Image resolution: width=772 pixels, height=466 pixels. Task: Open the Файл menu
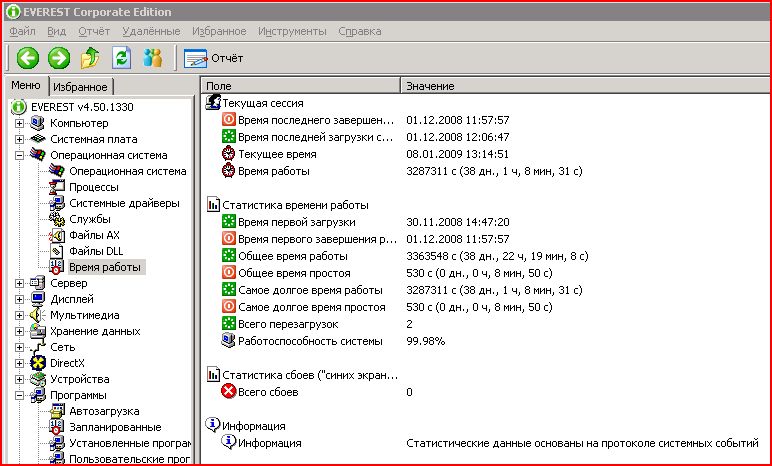[x=22, y=31]
